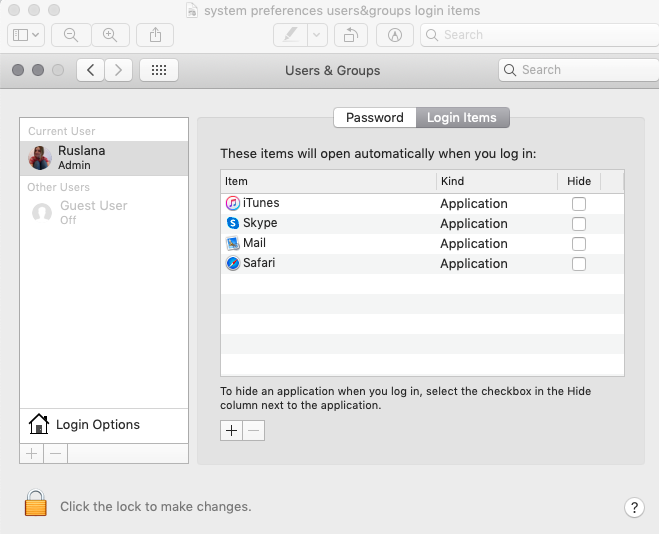This screenshot has height=534, width=659.
Task: Remove a user with the minus button
Action: tap(55, 454)
